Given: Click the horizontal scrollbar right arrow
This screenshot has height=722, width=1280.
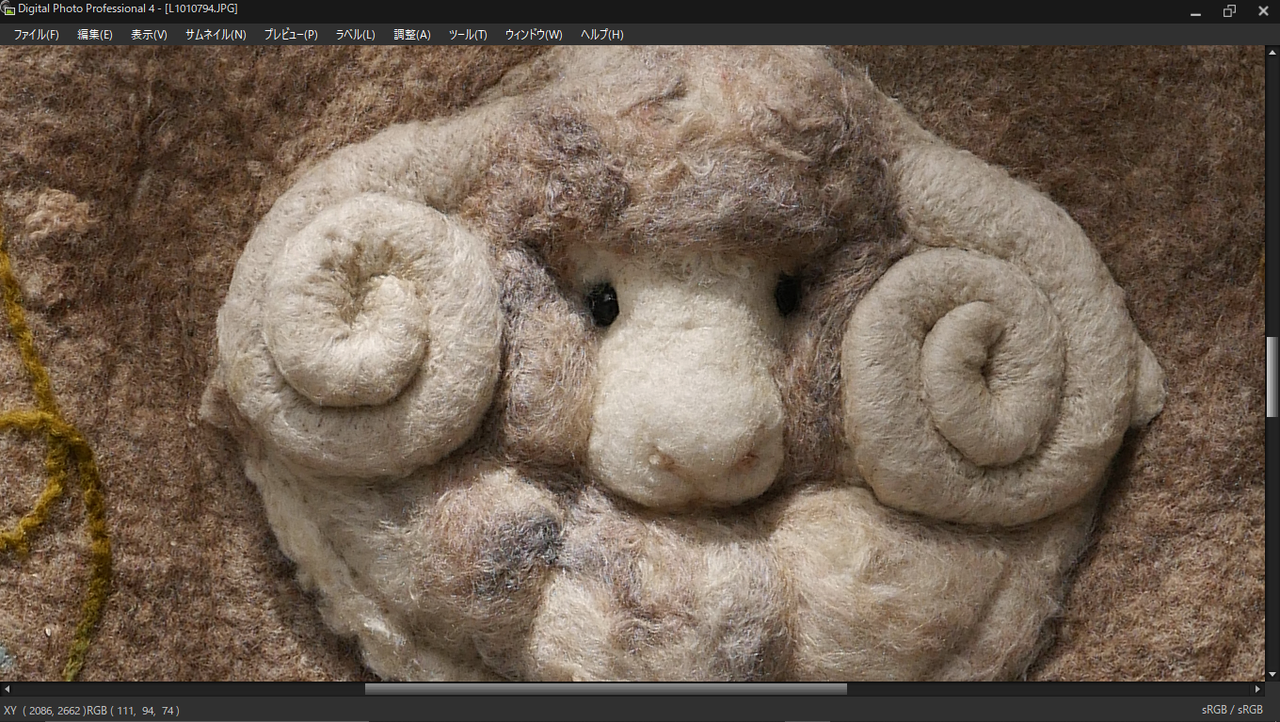Looking at the screenshot, I should click(1258, 689).
